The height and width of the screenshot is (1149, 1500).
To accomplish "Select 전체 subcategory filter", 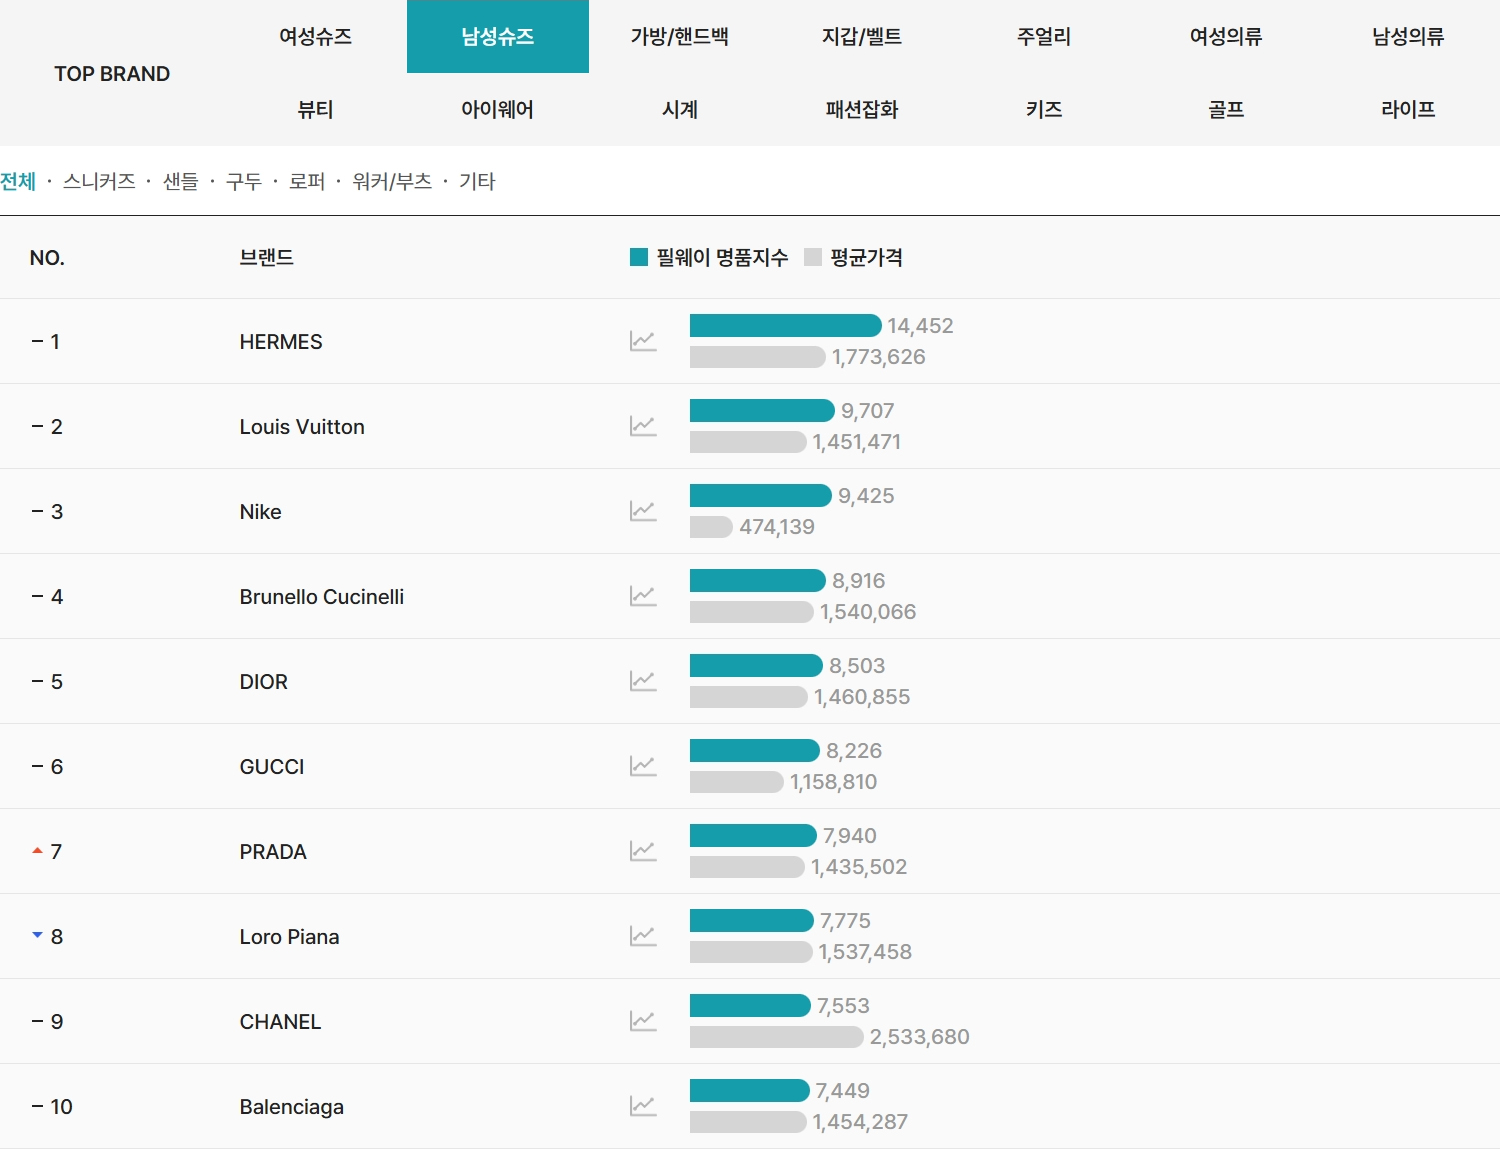I will point(18,181).
